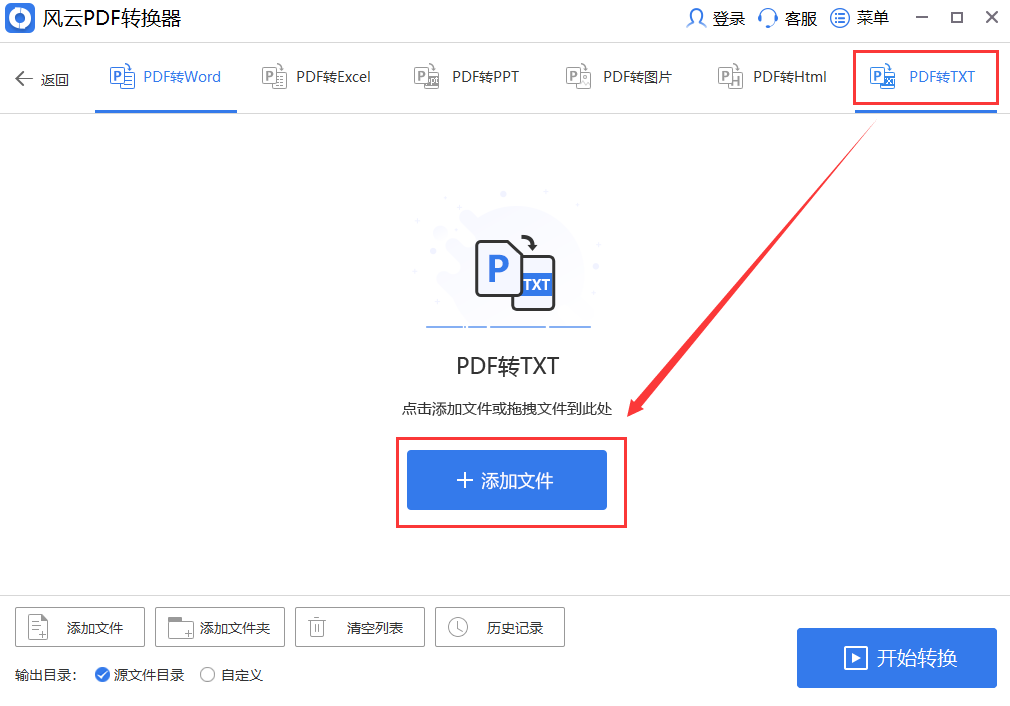The image size is (1010, 706).
Task: Click the 添加文件 add files button
Action: pyautogui.click(x=507, y=480)
